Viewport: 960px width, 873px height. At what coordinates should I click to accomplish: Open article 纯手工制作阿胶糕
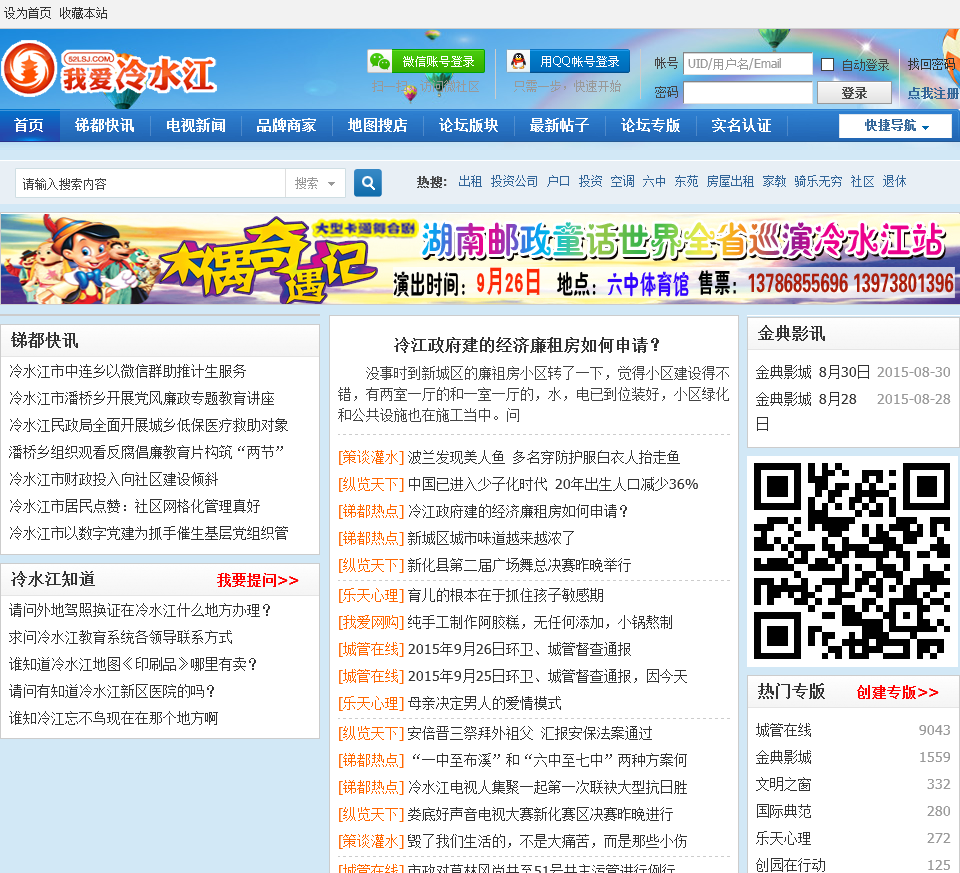(540, 621)
